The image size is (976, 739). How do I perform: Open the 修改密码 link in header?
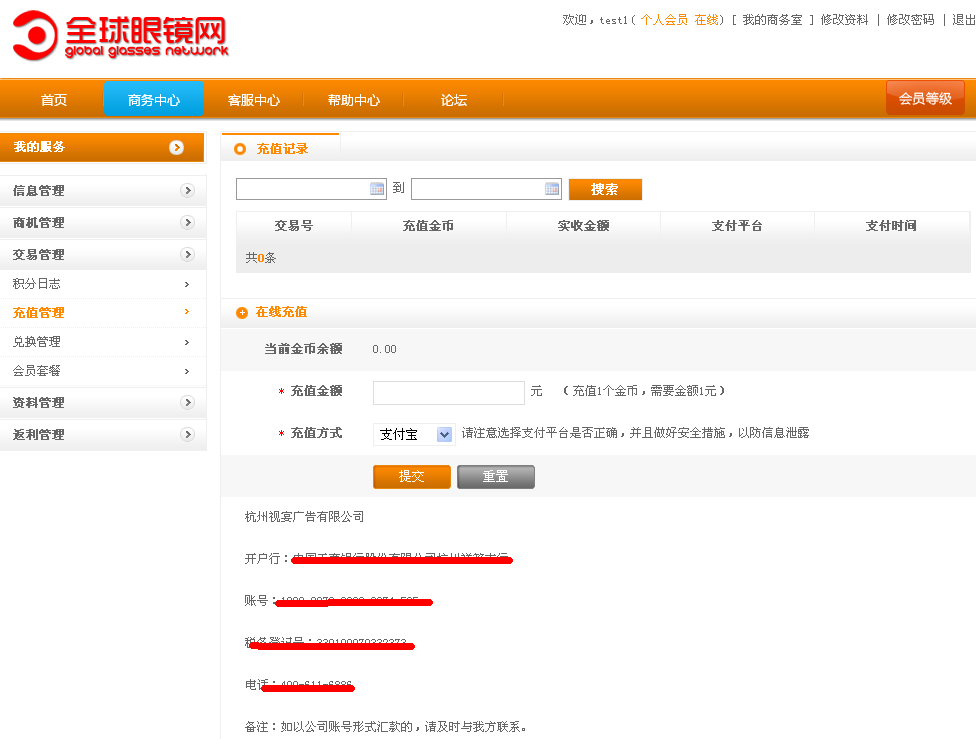[x=910, y=20]
